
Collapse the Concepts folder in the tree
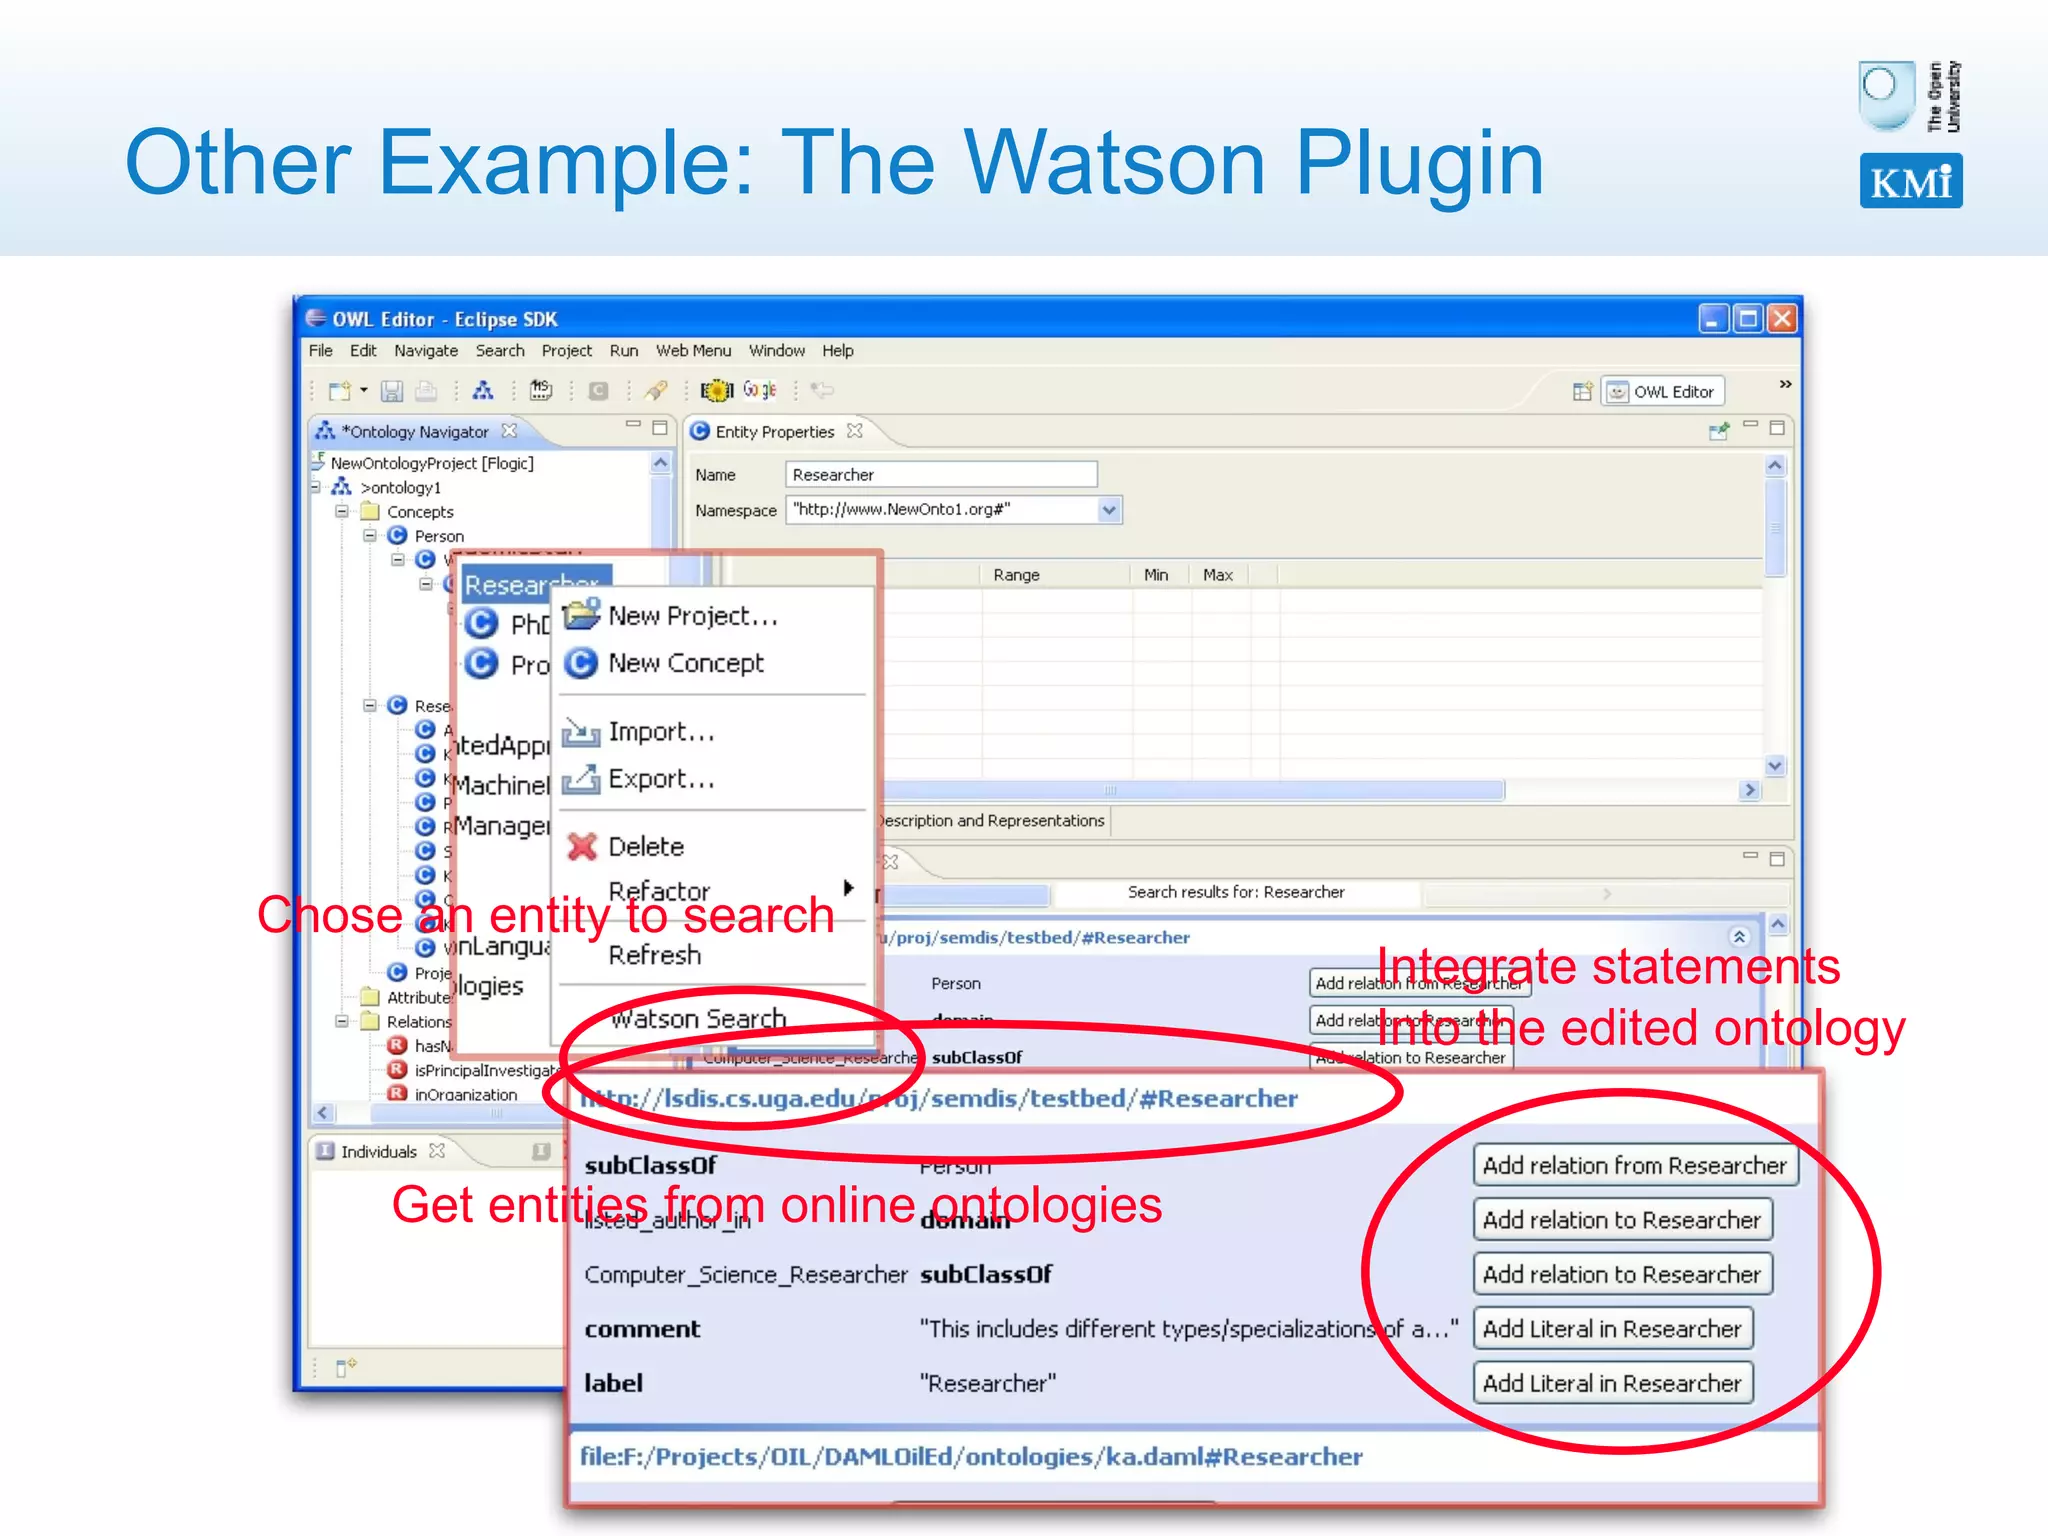343,512
